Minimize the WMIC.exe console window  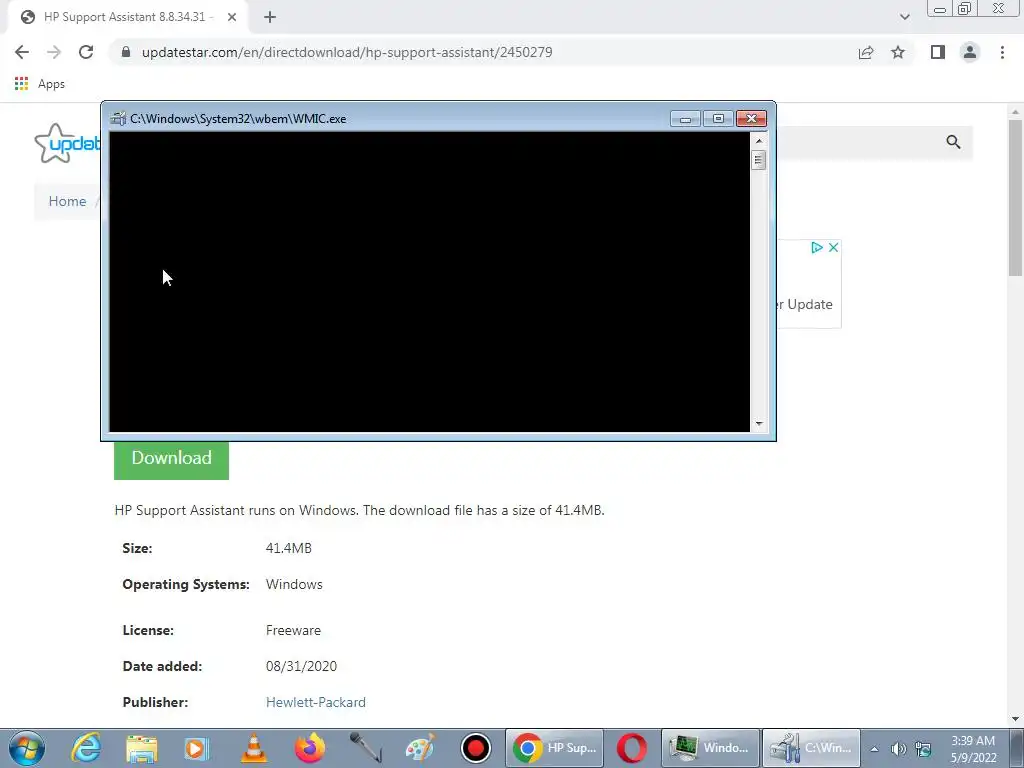coord(685,119)
